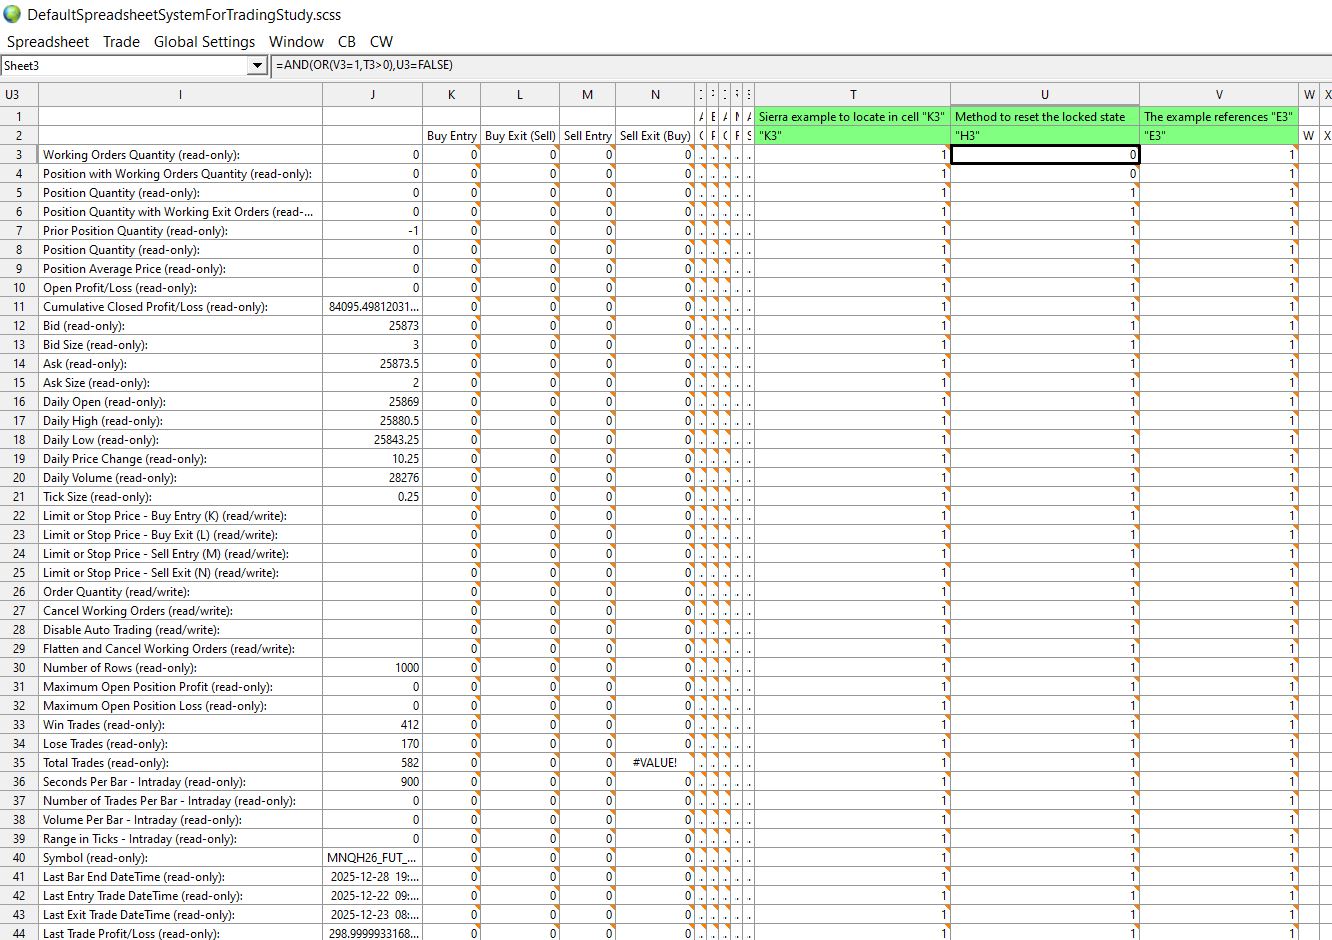Image resolution: width=1332 pixels, height=940 pixels.
Task: Open the Global Settings menu
Action: [x=204, y=42]
